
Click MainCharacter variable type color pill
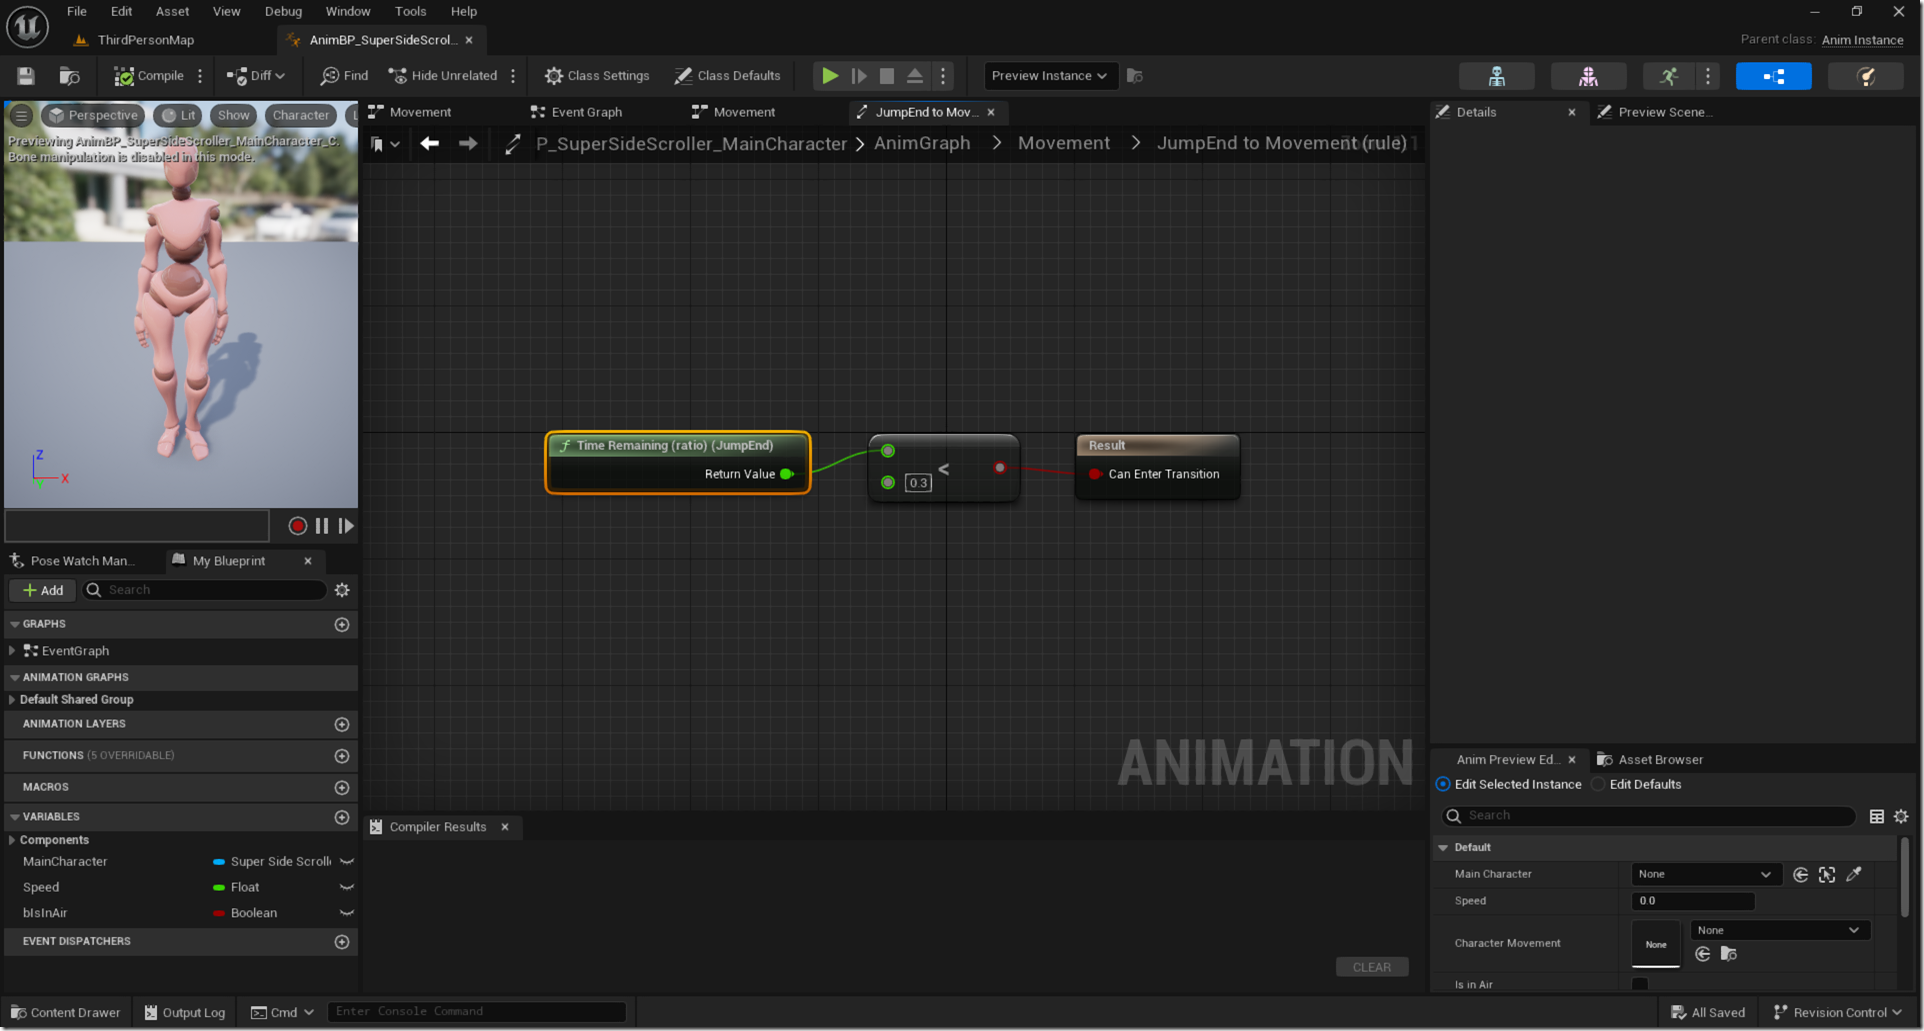219,862
